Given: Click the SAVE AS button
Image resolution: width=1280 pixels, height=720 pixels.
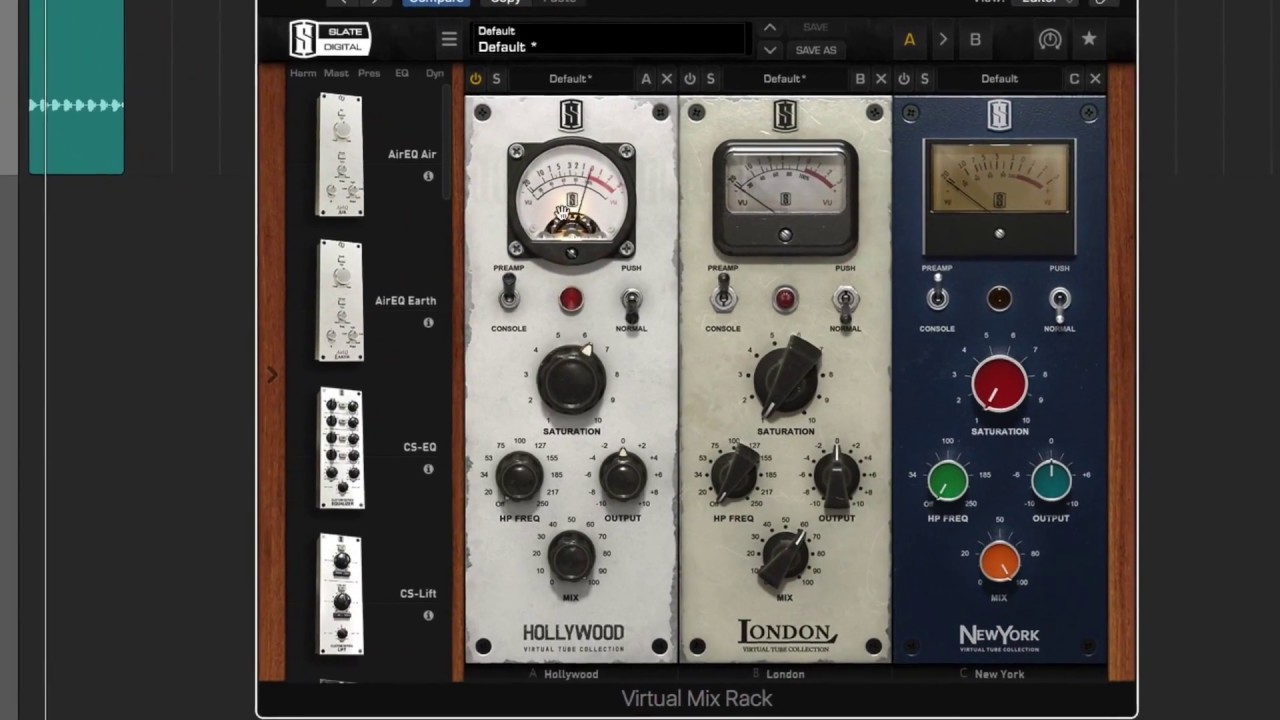Looking at the screenshot, I should 816,50.
